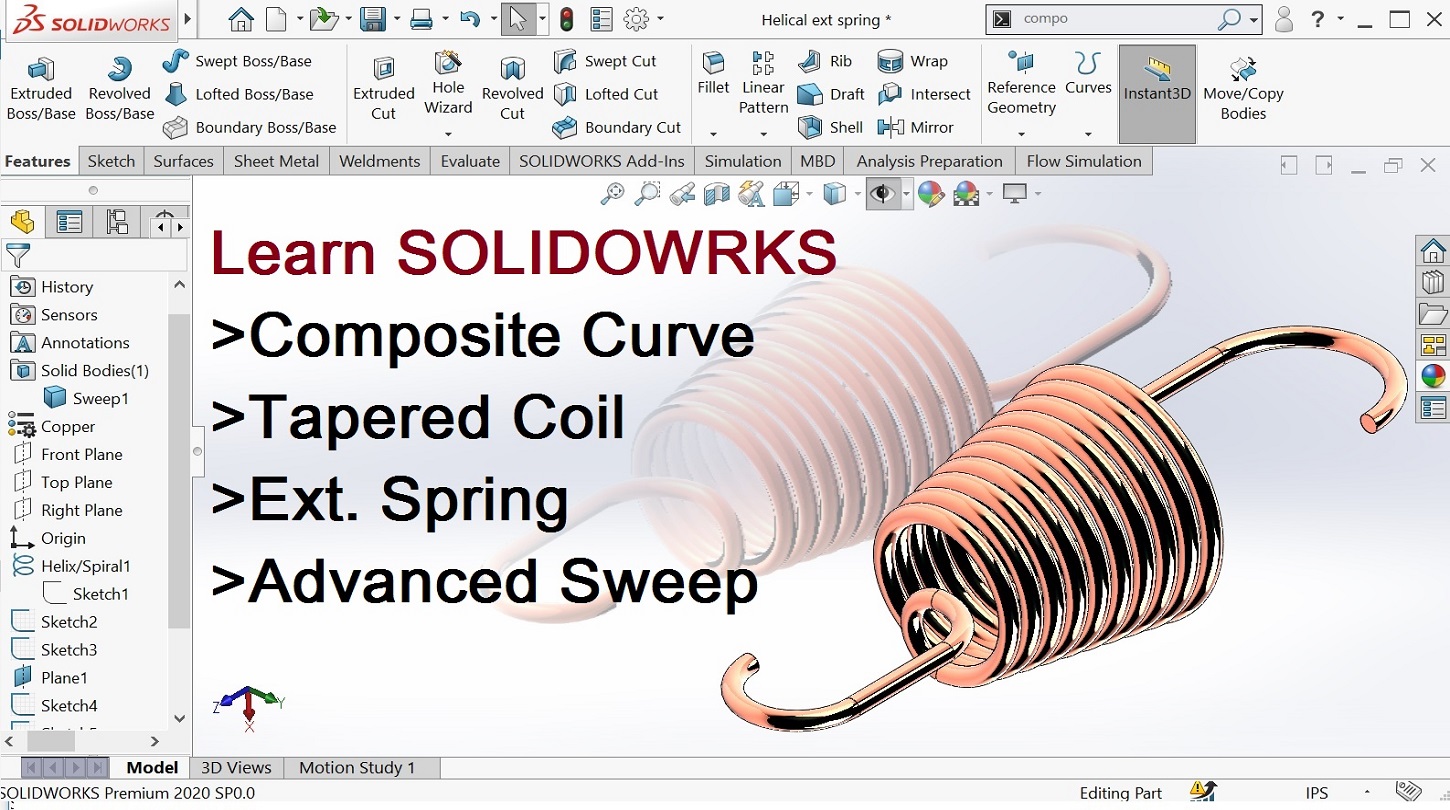Switch to FeatureManager design tree tab
The width and height of the screenshot is (1450, 810).
coord(23,222)
